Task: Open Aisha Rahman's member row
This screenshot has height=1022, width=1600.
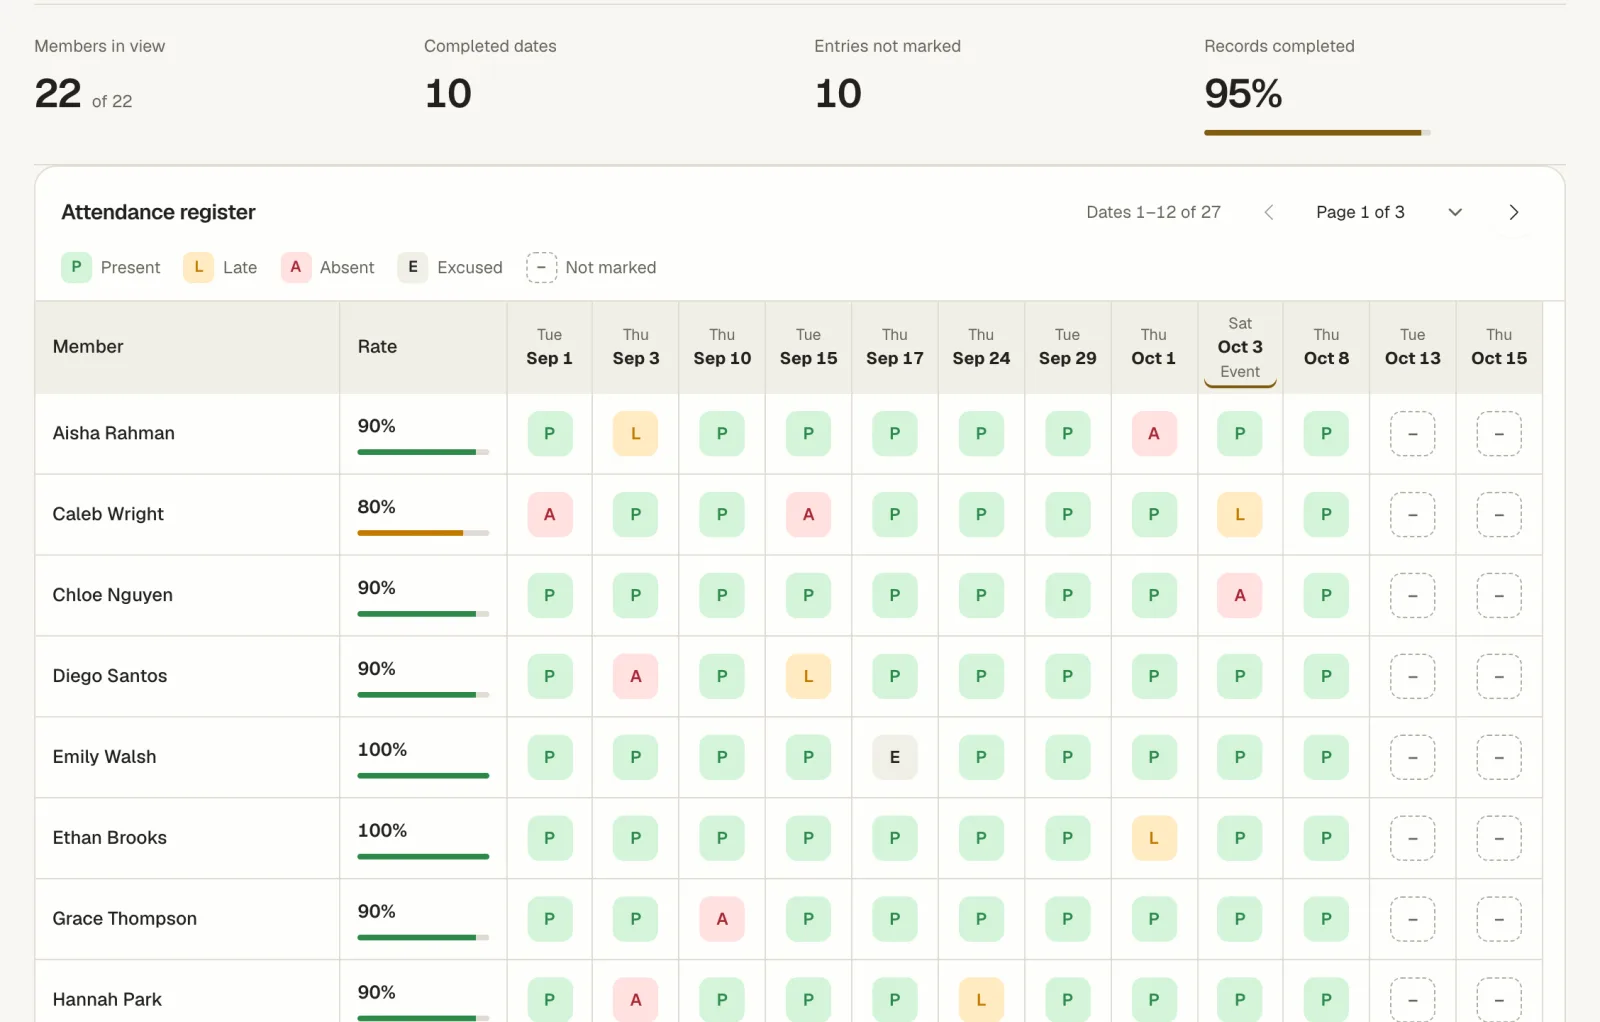Action: coord(788,434)
